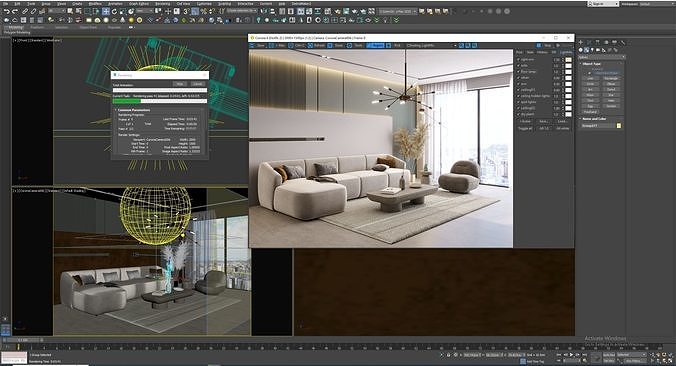Uncheck the spot lights LightMix layer
This screenshot has width=676, height=366.
tap(518, 102)
